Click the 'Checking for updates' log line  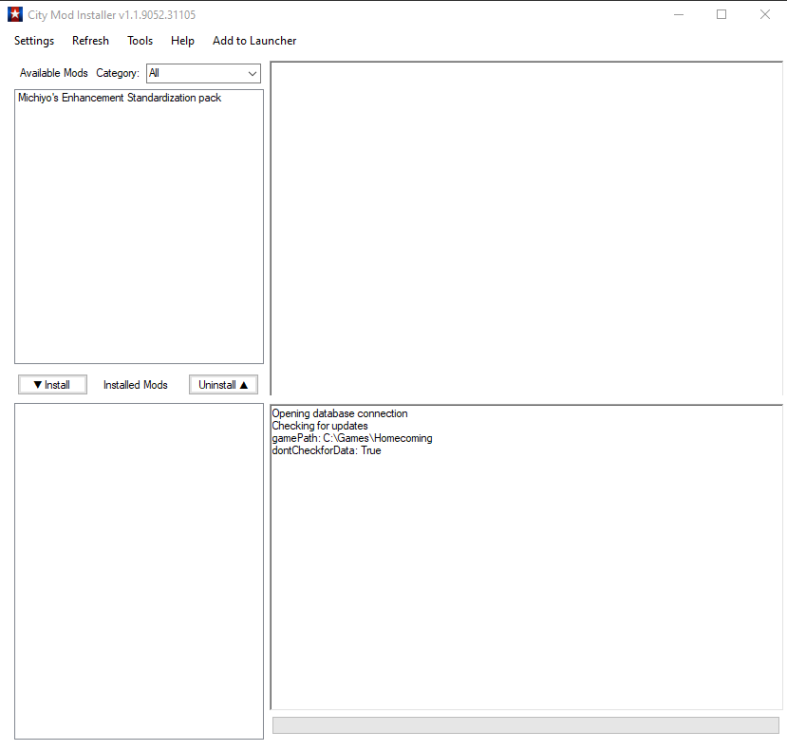click(320, 426)
